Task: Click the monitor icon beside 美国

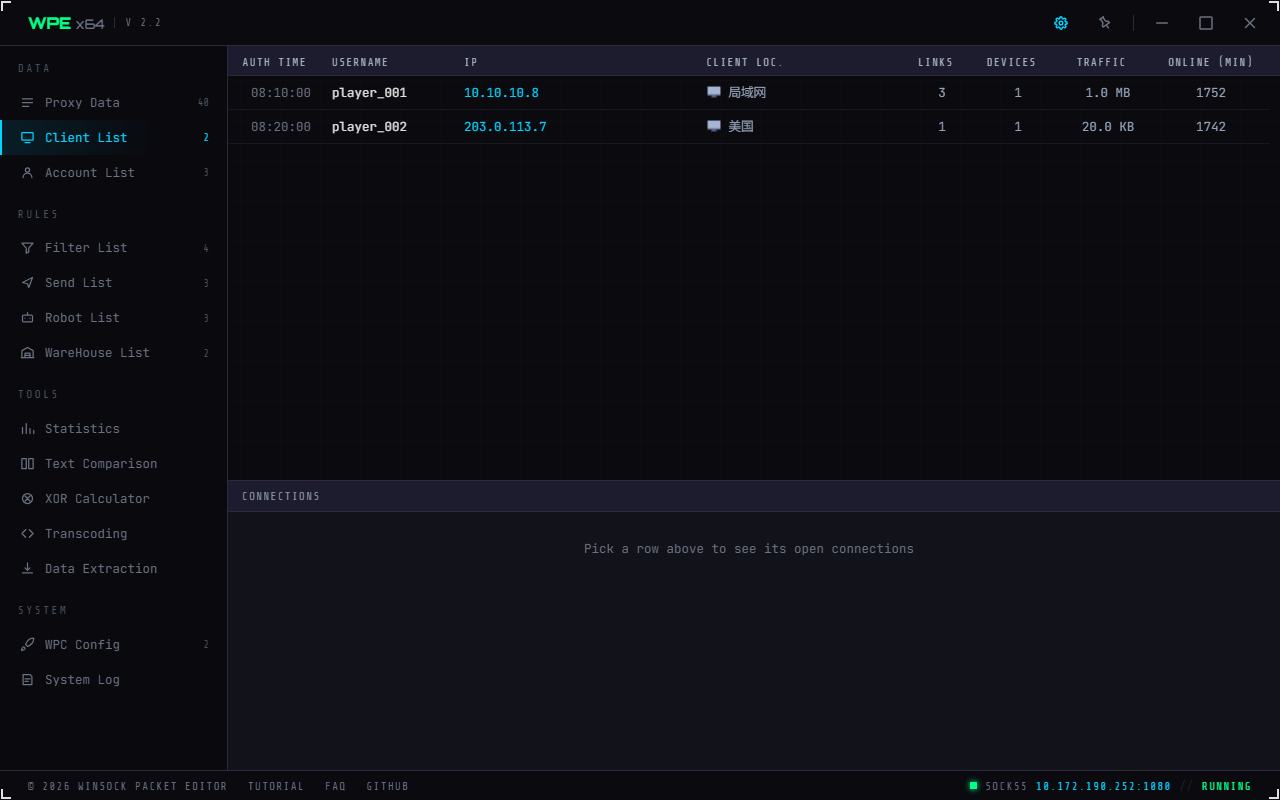Action: 714,126
